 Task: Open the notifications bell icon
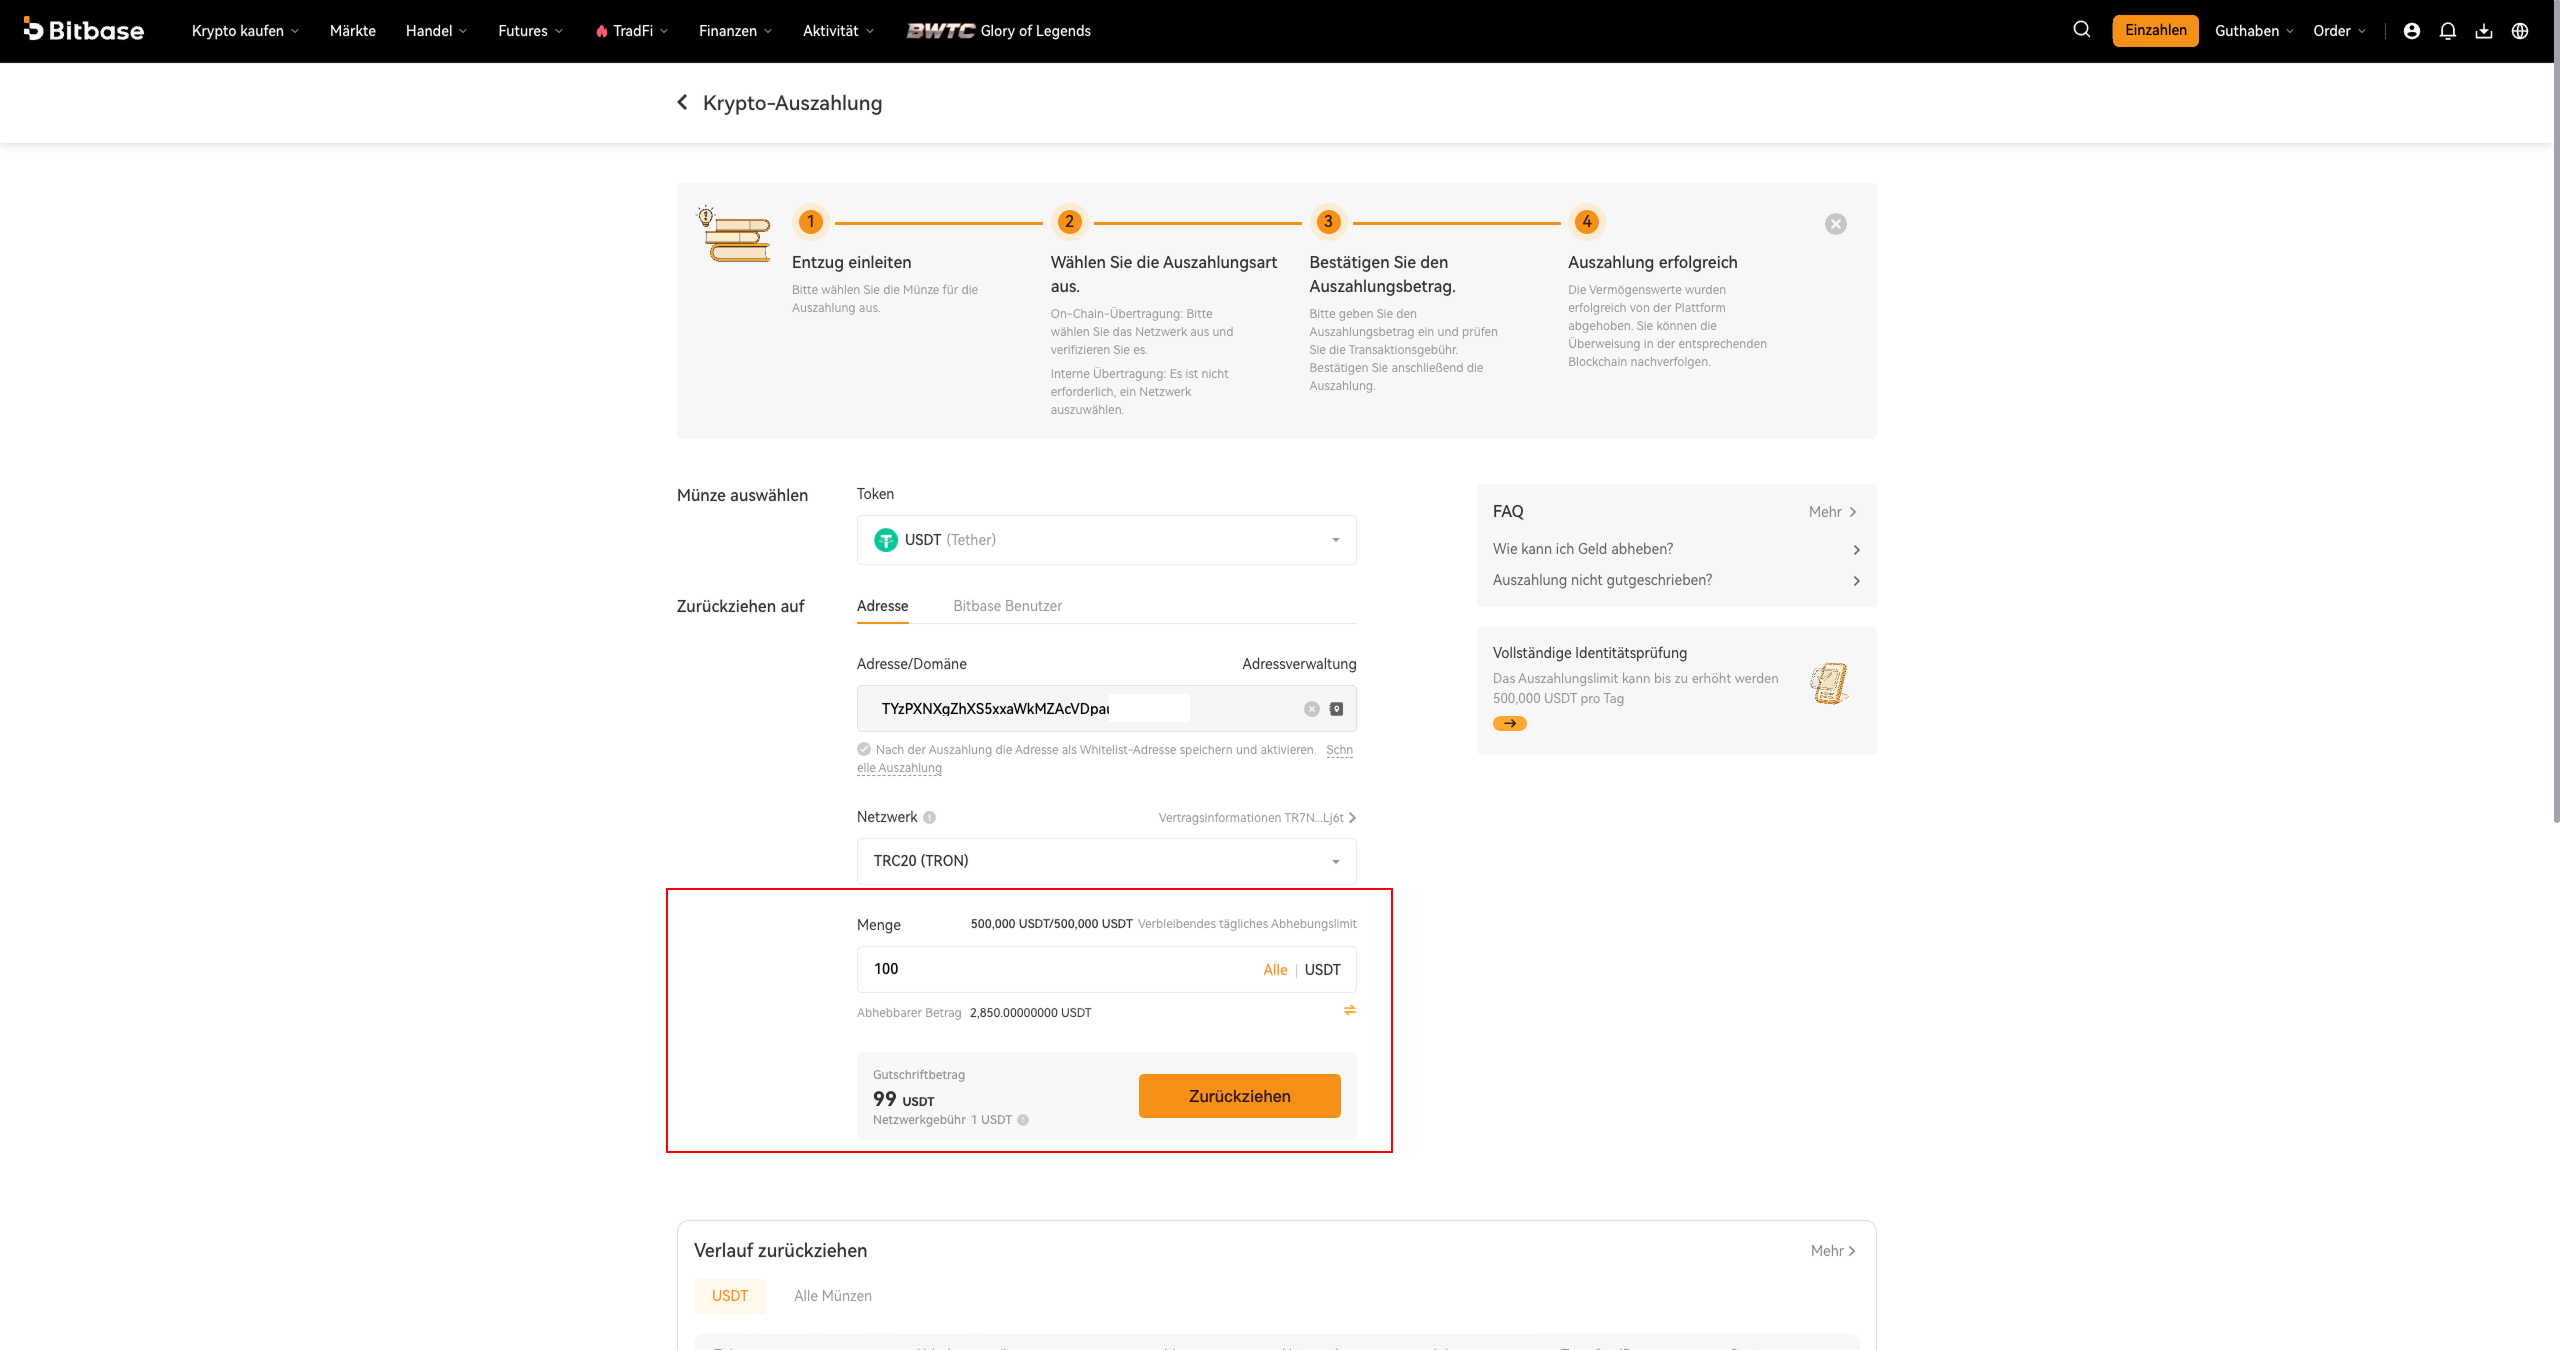point(2448,31)
